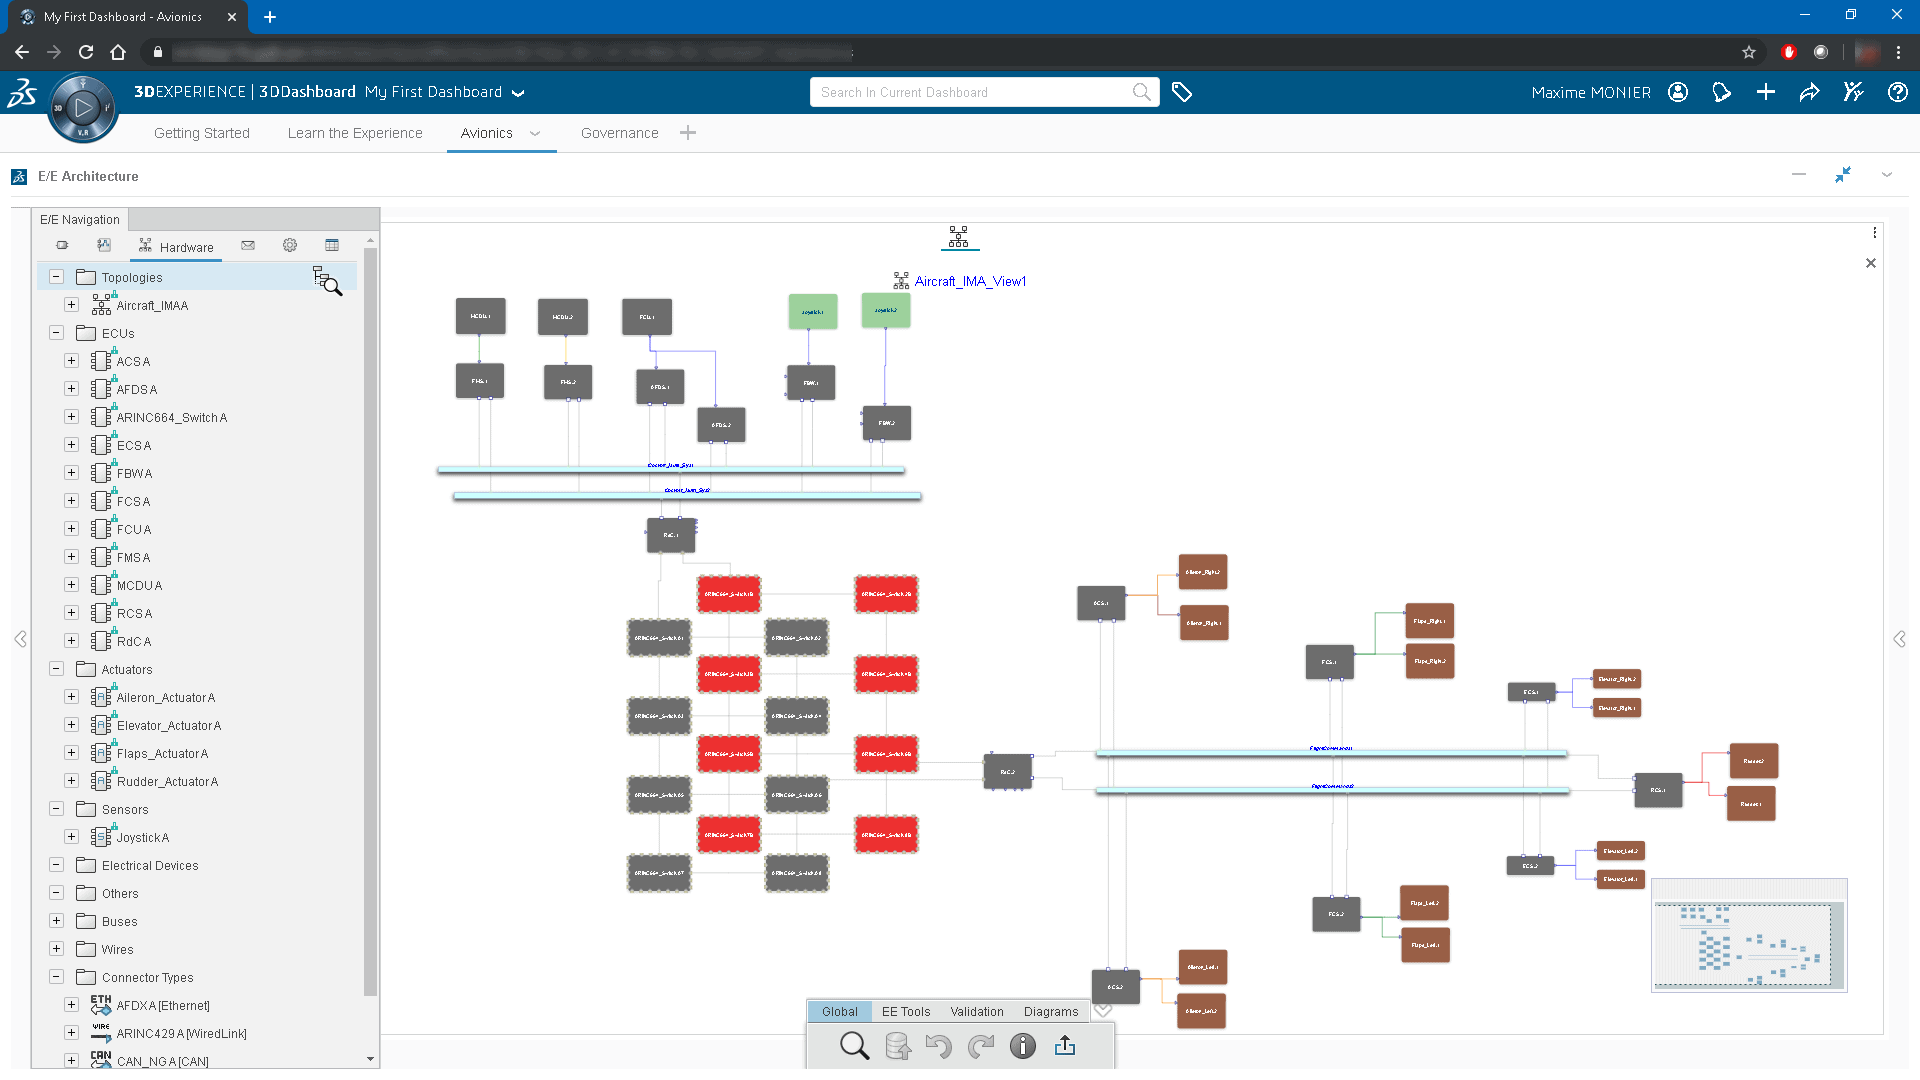Expand the Actuators folder in navigation
Viewport: 1920px width, 1080px height.
(55, 669)
